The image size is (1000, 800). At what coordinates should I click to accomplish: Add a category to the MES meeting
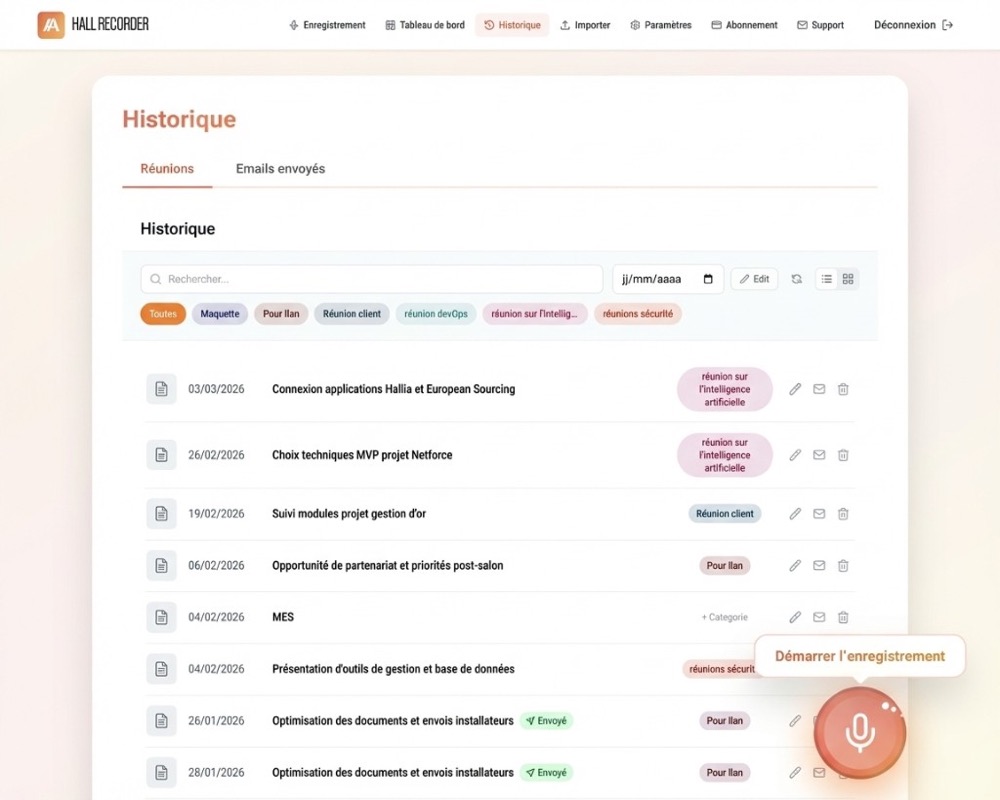(724, 617)
